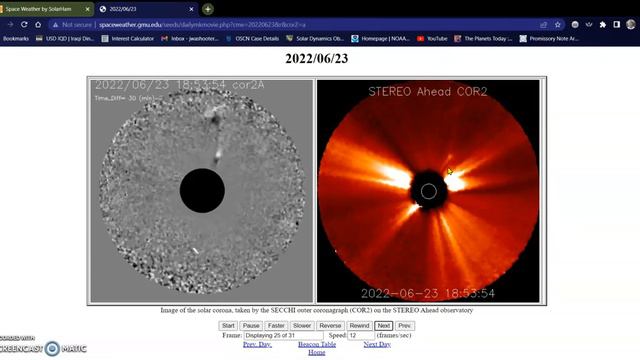Close the 2022/06/23 tab

click(x=191, y=9)
